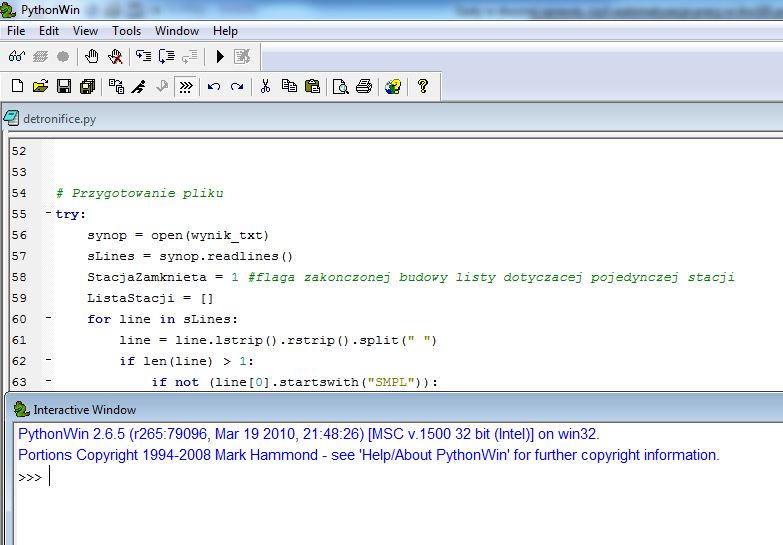Click the Step Into debugger icon
Viewport: 783px width, 545px height.
(x=144, y=56)
